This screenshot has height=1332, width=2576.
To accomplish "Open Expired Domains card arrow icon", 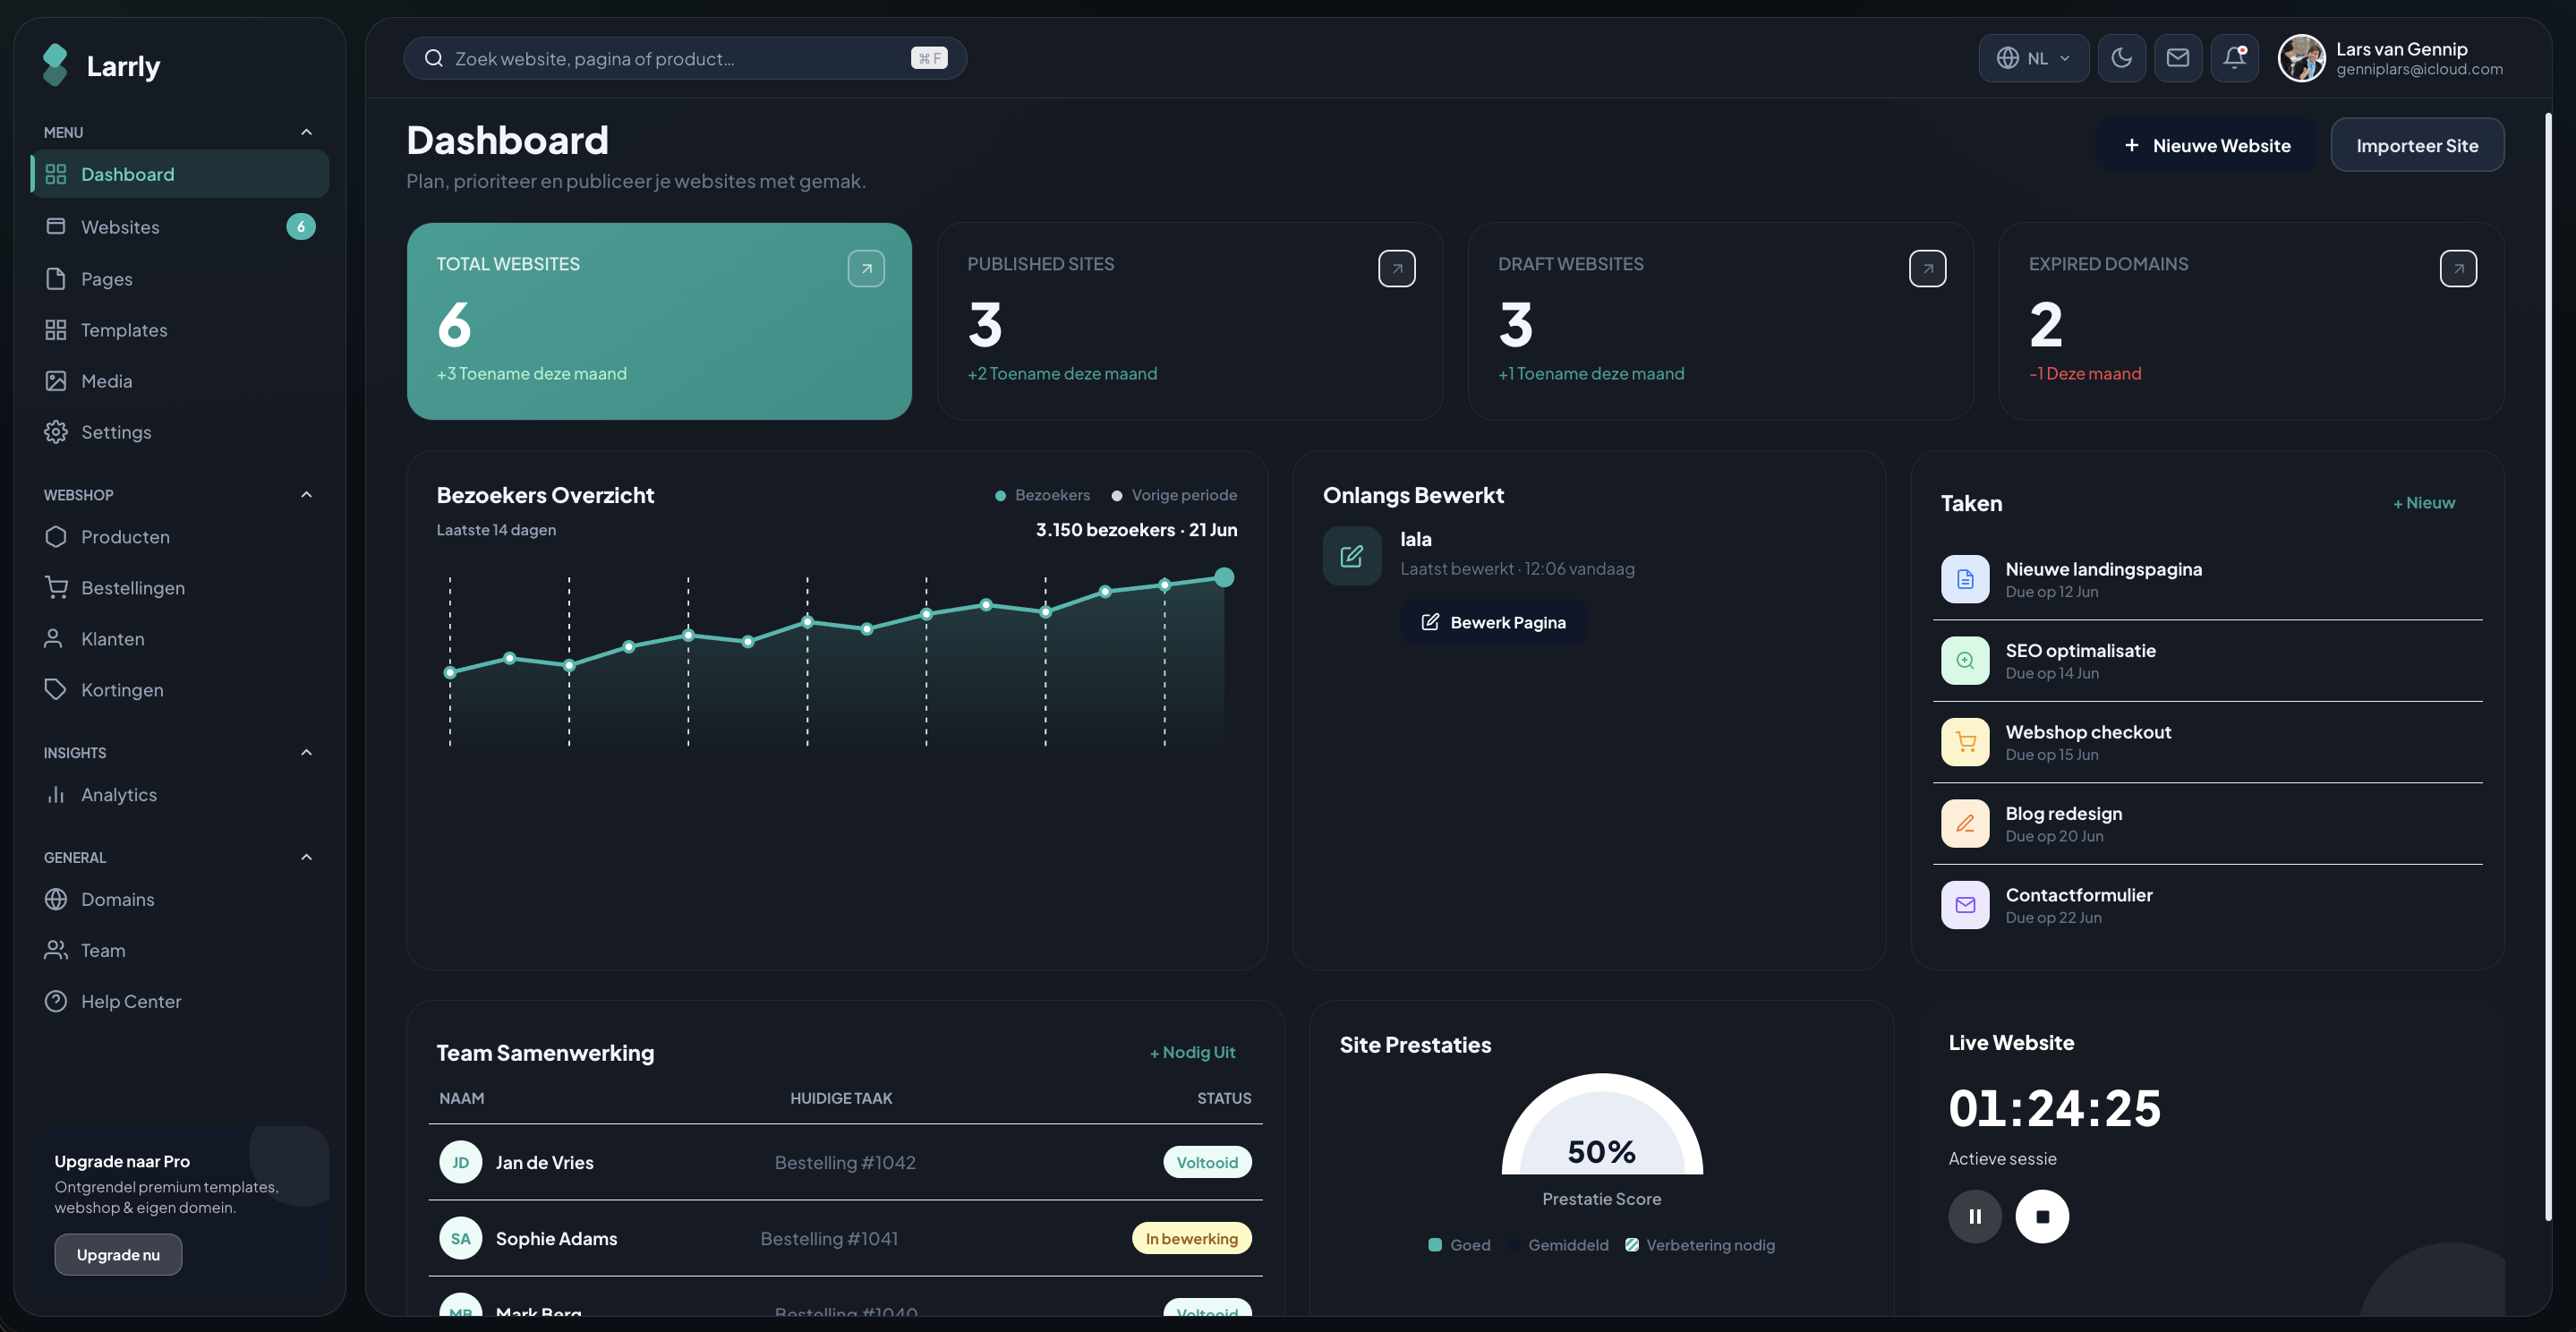I will 2458,268.
